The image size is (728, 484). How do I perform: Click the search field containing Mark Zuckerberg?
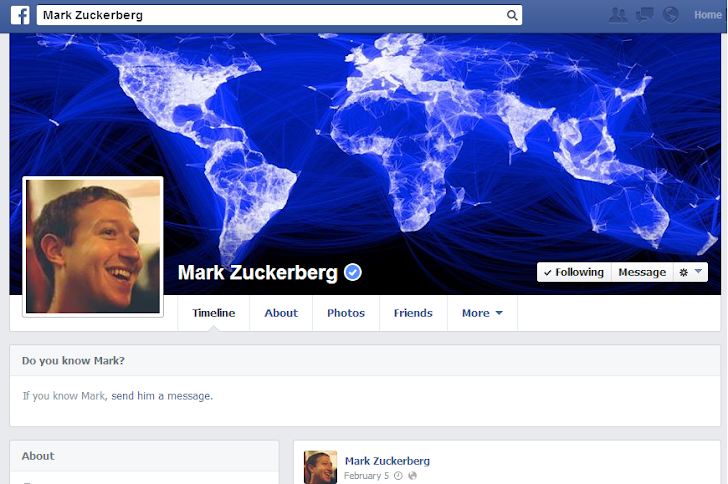point(280,15)
